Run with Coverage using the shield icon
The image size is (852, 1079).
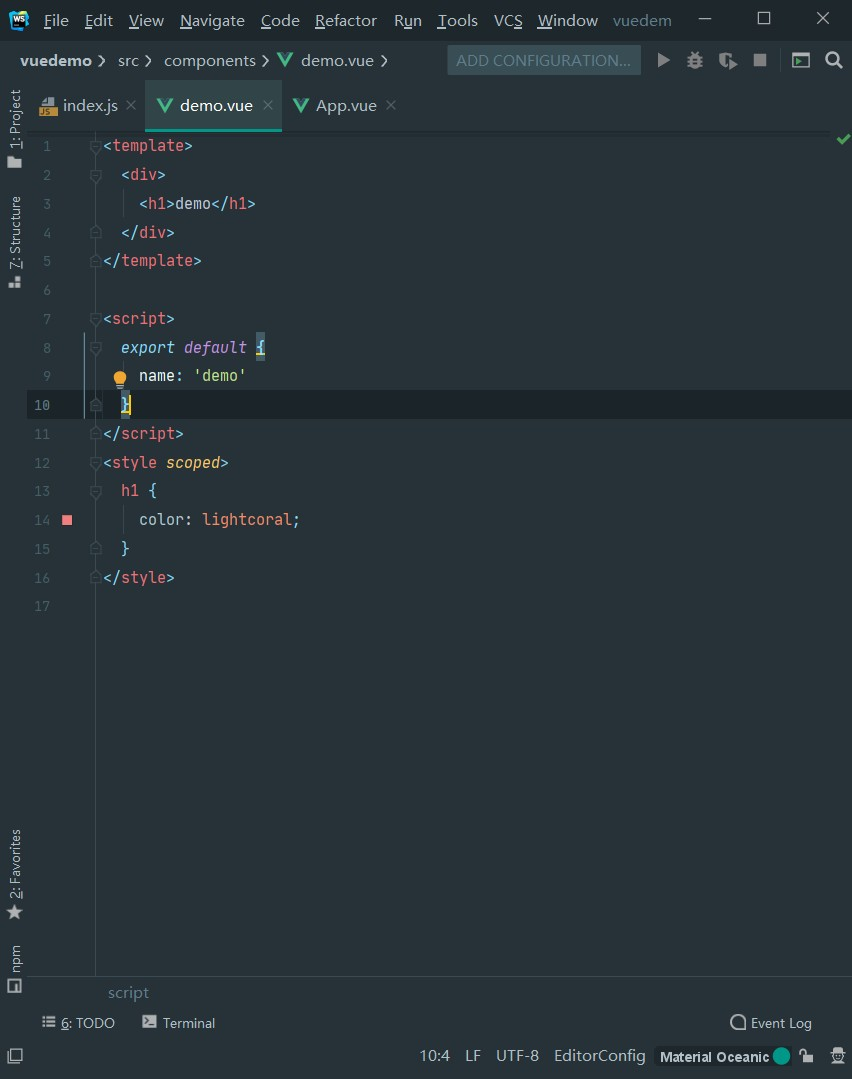tap(727, 60)
